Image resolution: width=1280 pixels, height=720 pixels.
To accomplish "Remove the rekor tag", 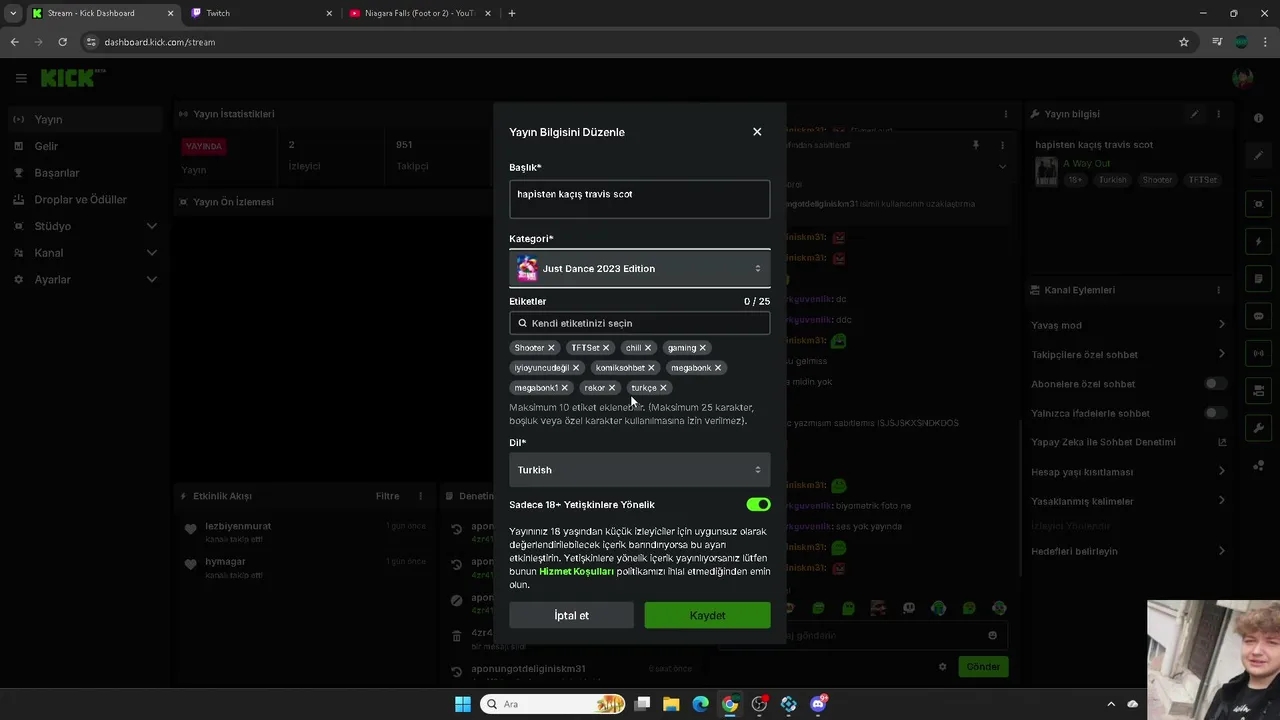I will pyautogui.click(x=612, y=388).
